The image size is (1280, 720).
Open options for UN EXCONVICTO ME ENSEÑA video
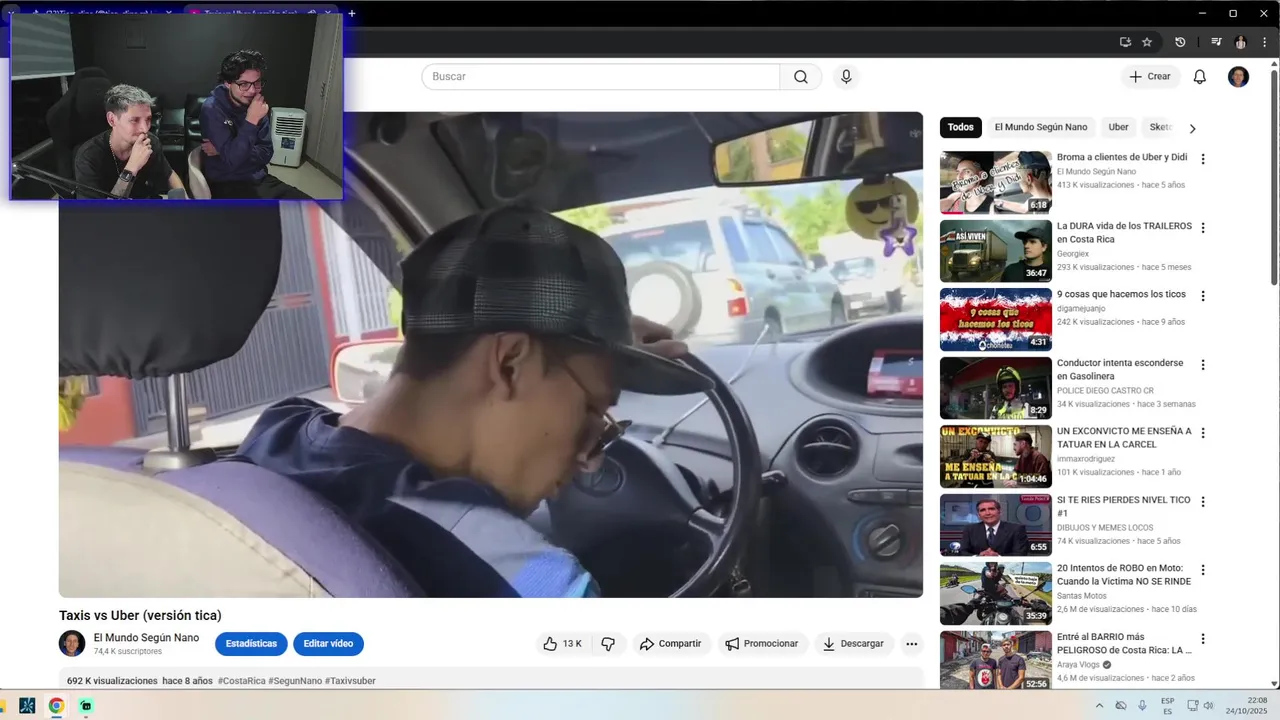click(1203, 433)
